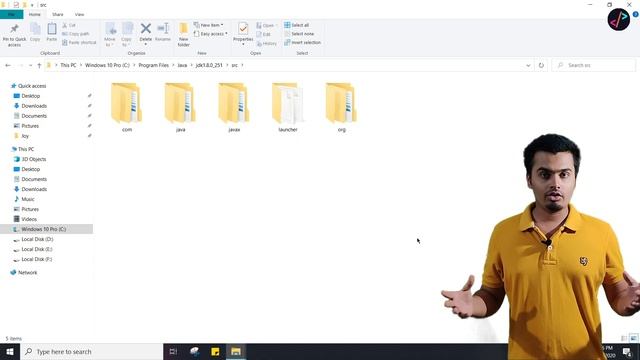Screen dimensions: 640x360
Task: Open the Move to menu
Action: pyautogui.click(x=110, y=34)
